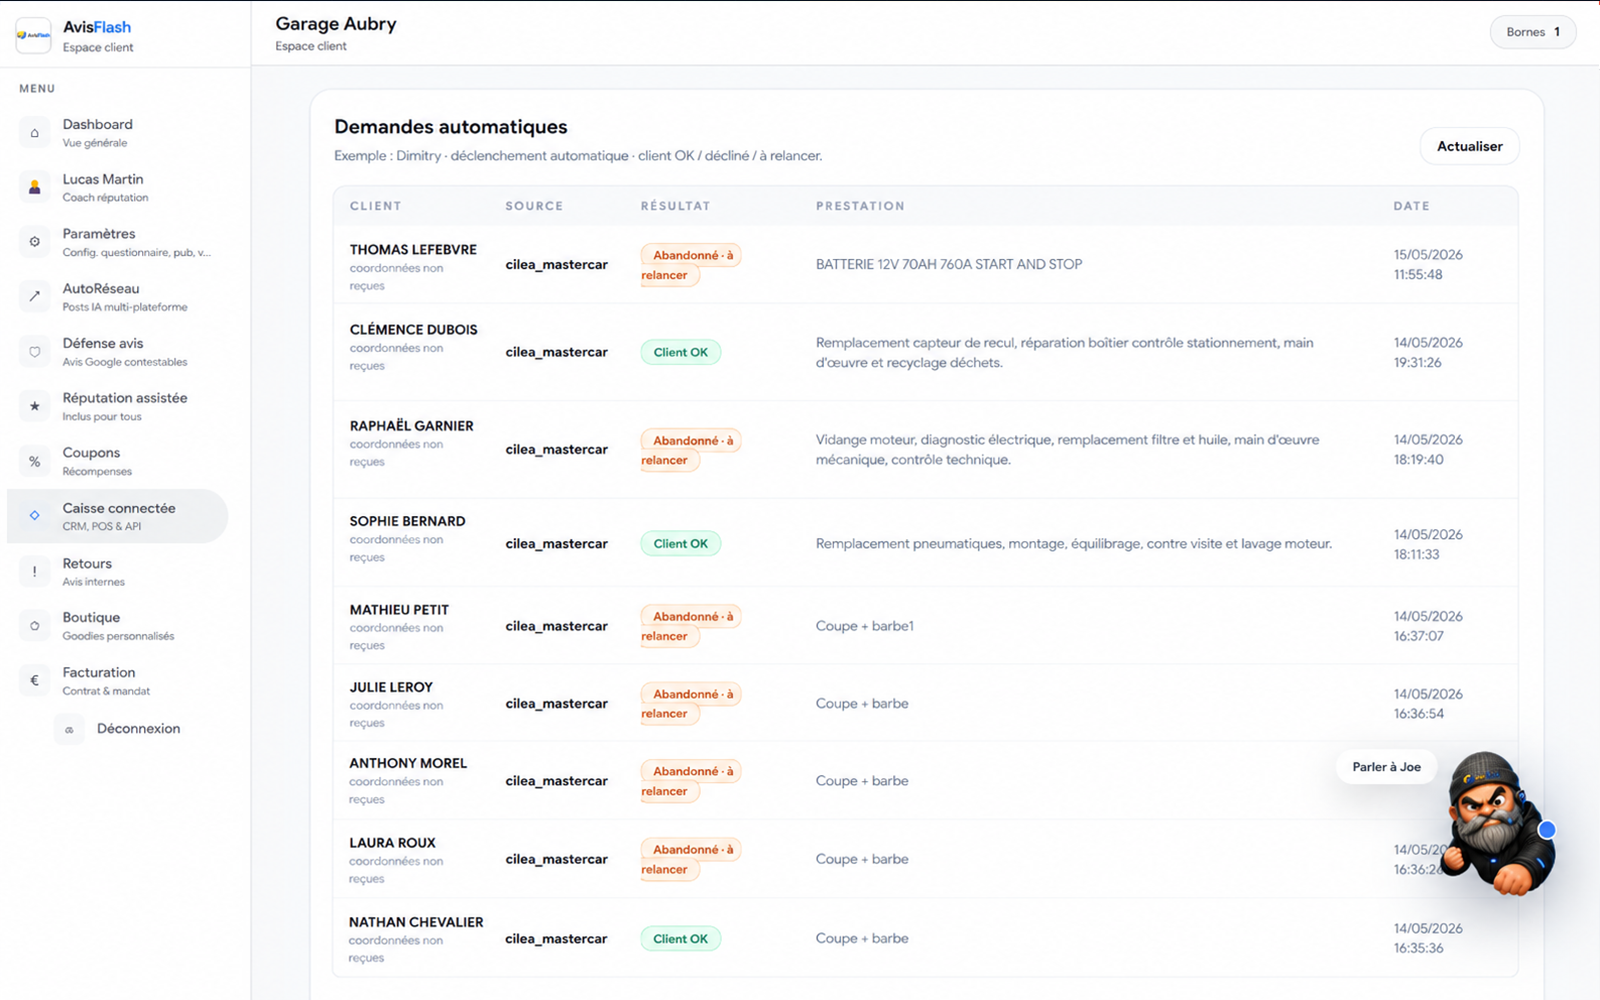Click the Paramètres gear icon
This screenshot has height=1000, width=1600.
35,242
